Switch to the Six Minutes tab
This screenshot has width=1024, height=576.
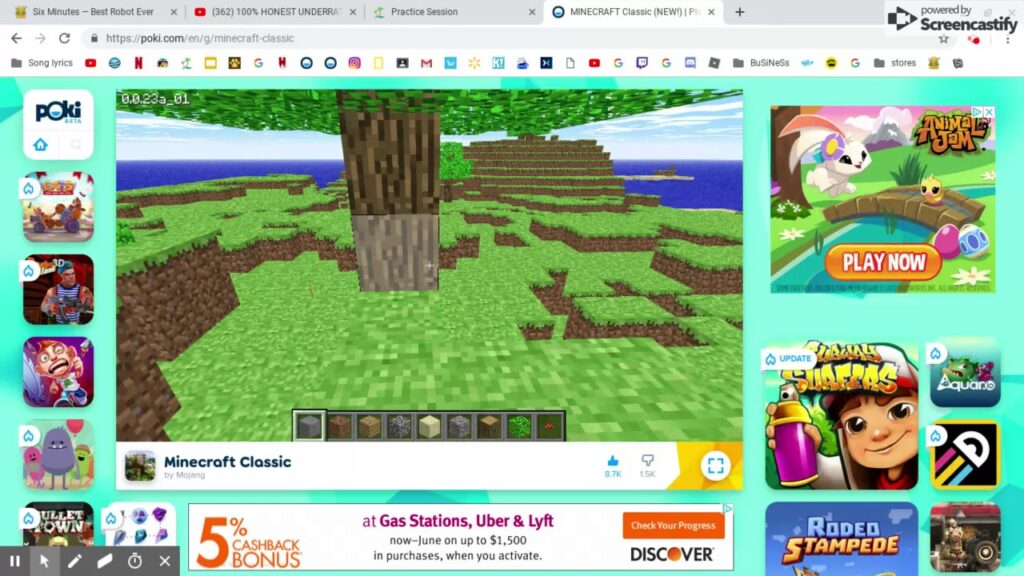coord(93,12)
